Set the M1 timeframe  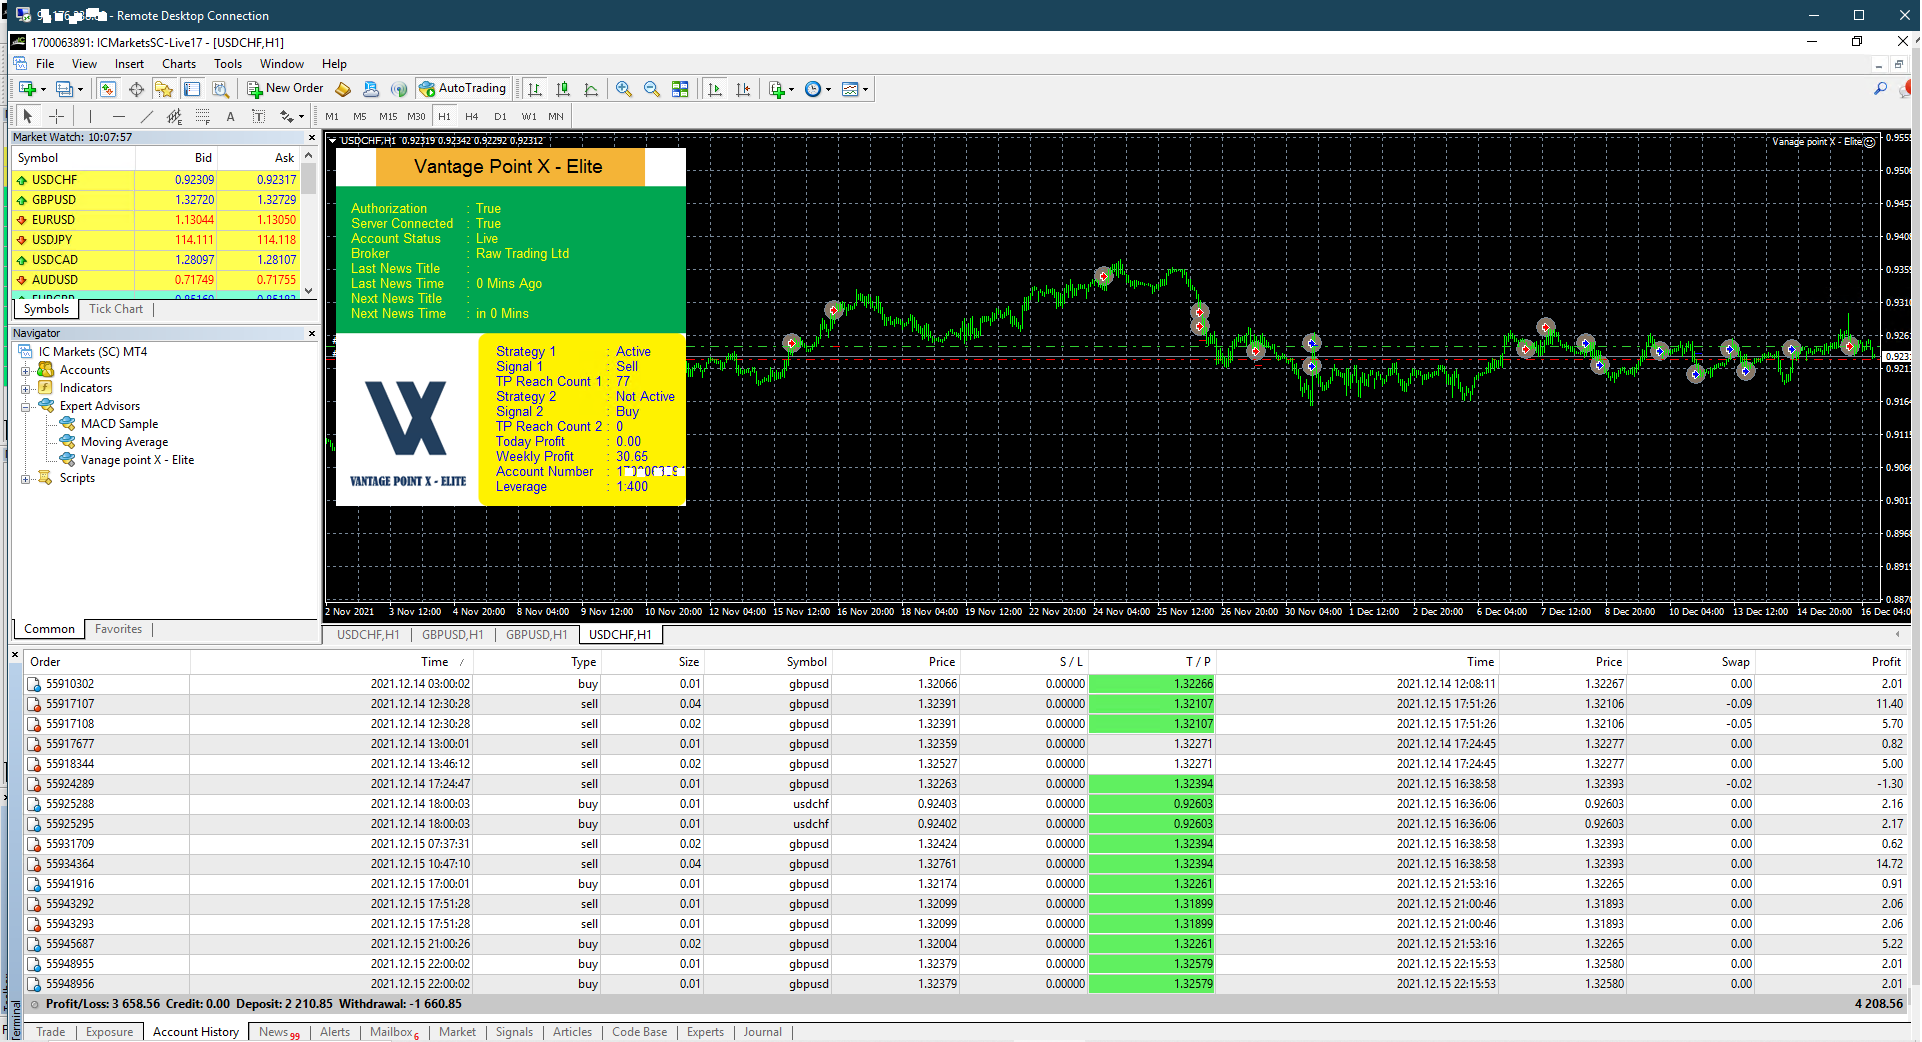point(332,116)
